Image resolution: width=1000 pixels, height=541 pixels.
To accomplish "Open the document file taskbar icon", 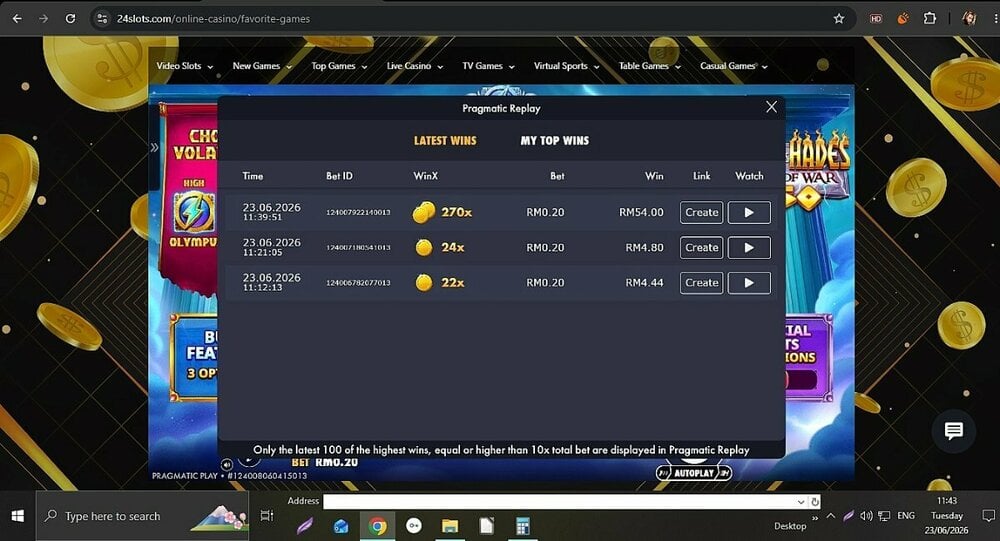I will click(487, 526).
